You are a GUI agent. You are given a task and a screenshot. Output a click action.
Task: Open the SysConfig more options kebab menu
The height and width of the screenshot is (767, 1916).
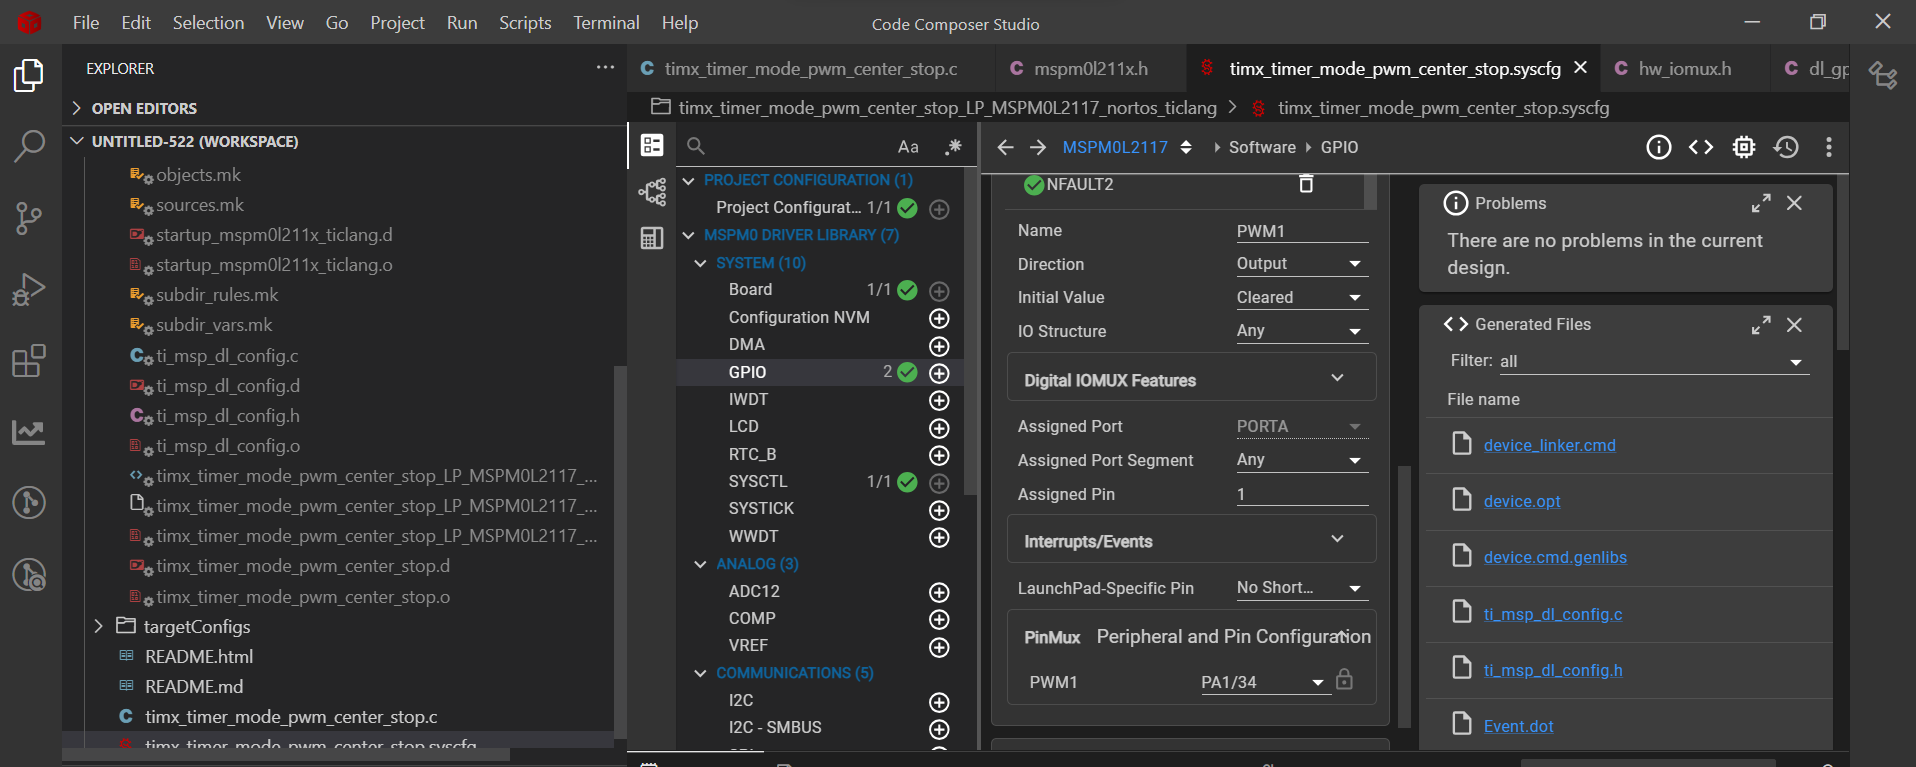point(1829,148)
